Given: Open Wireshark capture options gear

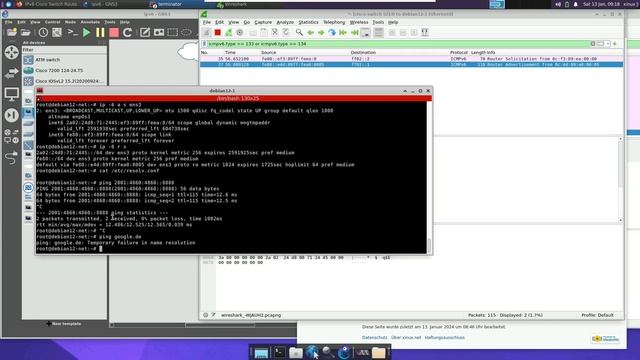Looking at the screenshot, I should click(240, 32).
